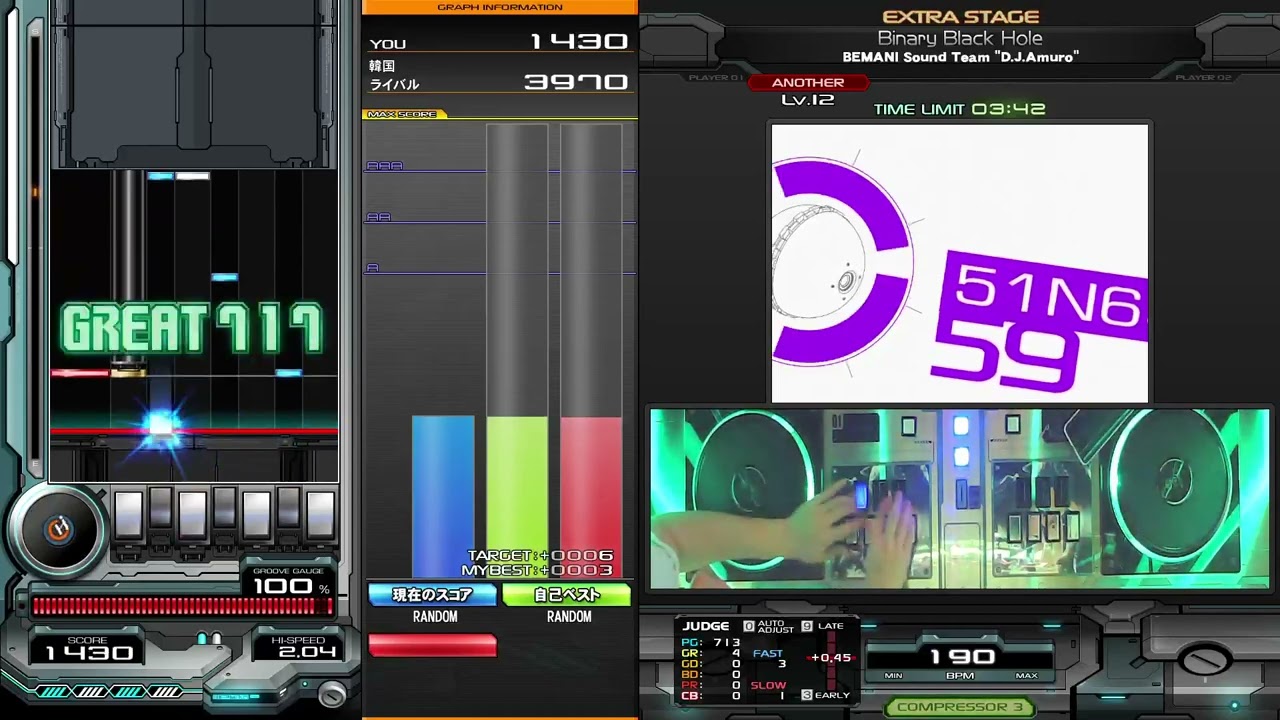
Task: Click the 51N6 59 music video thumbnail
Action: pos(960,263)
